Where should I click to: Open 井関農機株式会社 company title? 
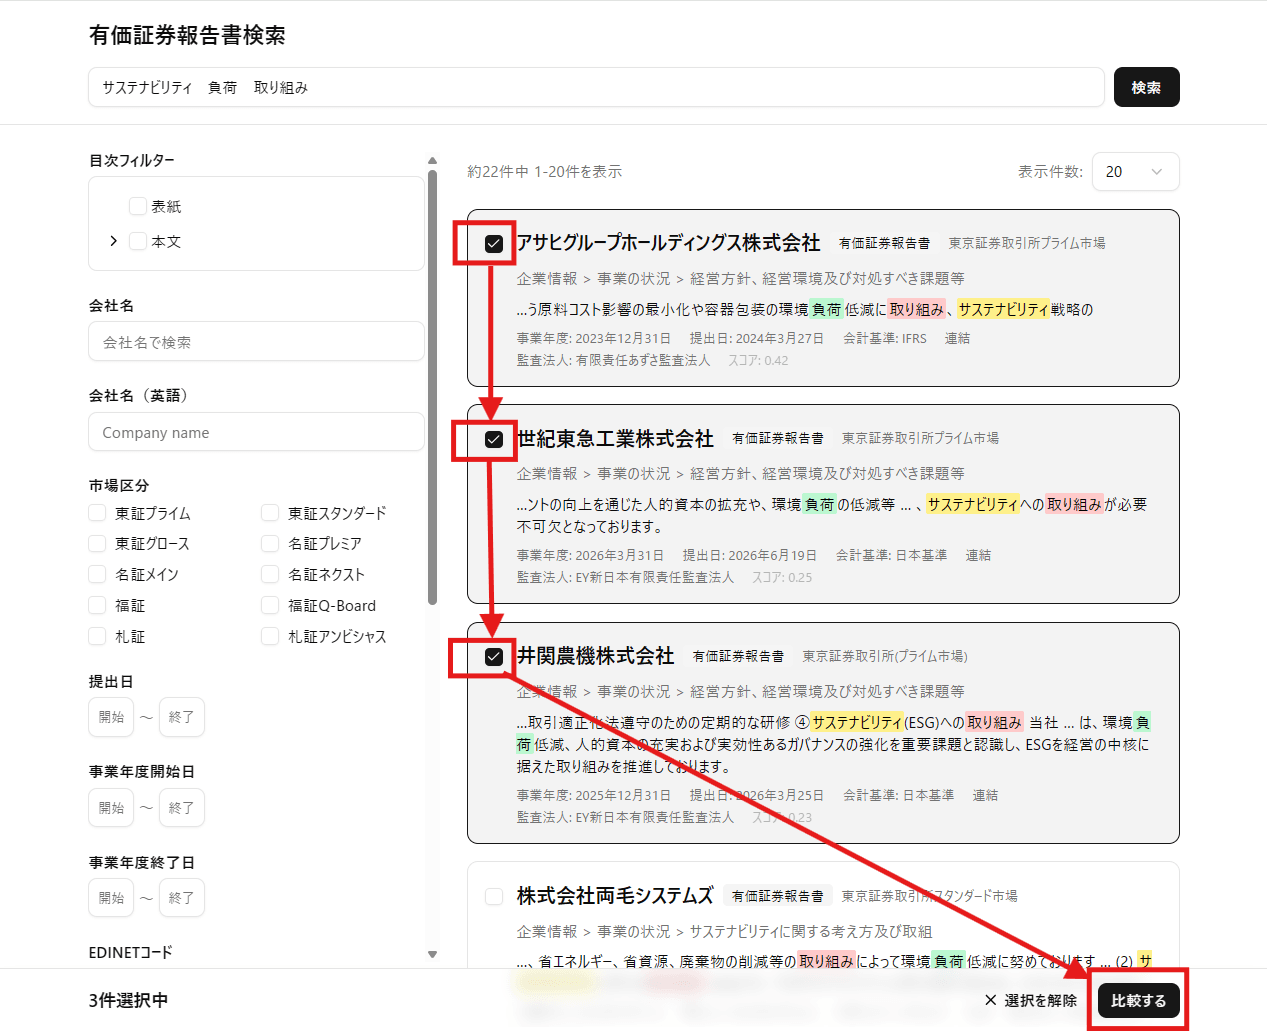(596, 656)
